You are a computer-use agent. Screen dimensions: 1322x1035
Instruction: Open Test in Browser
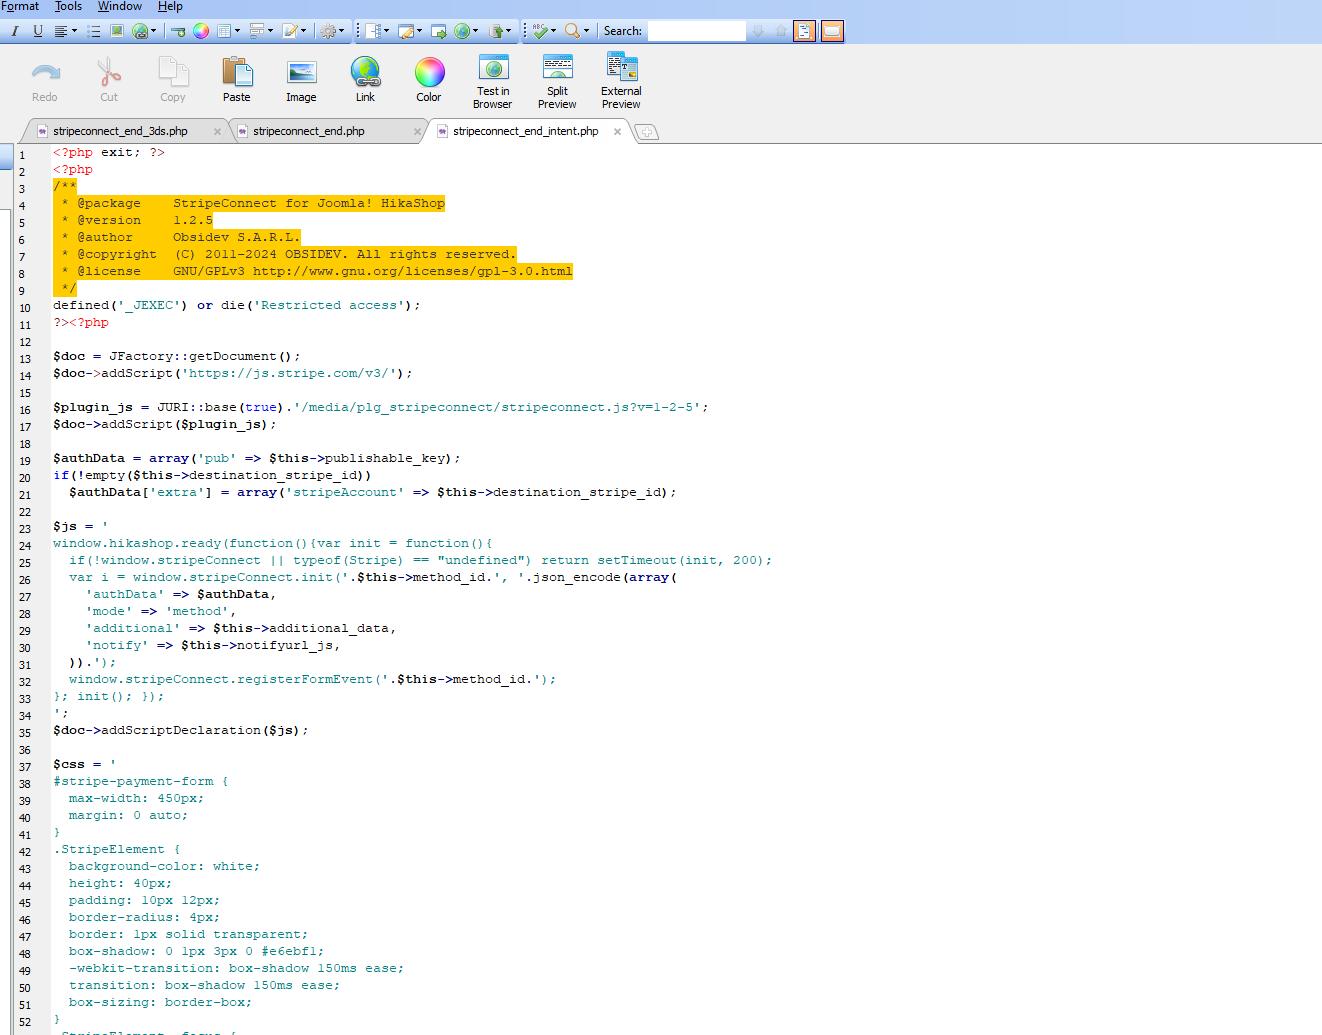click(x=493, y=81)
